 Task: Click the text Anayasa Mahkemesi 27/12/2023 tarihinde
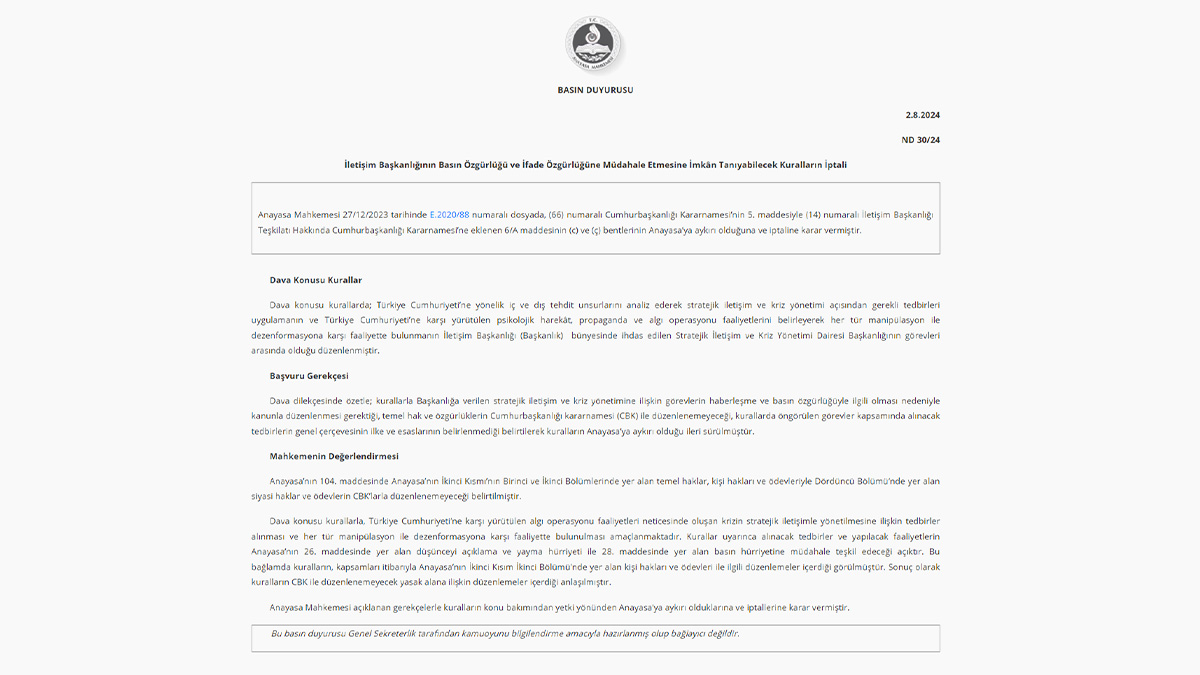coord(341,214)
